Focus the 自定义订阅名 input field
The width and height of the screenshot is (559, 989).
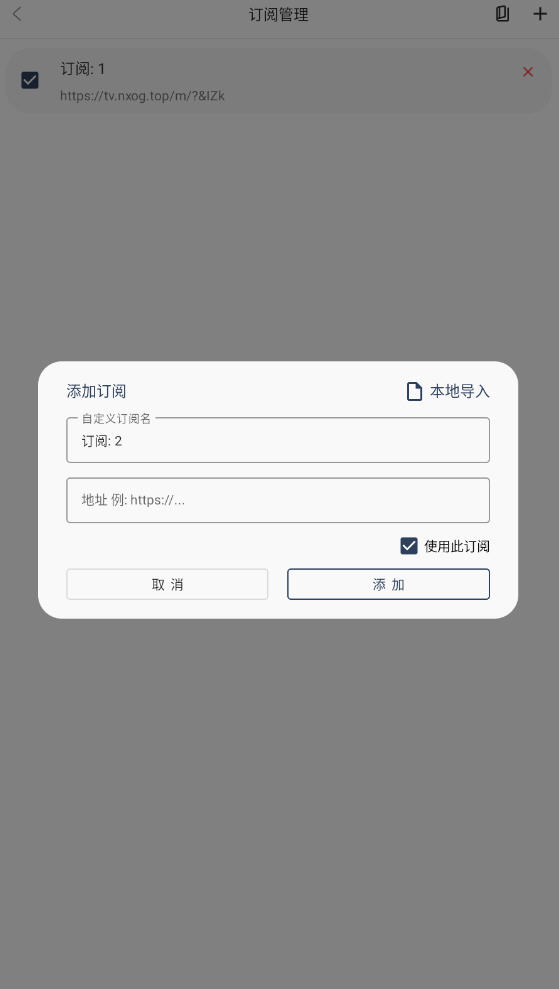(x=278, y=440)
